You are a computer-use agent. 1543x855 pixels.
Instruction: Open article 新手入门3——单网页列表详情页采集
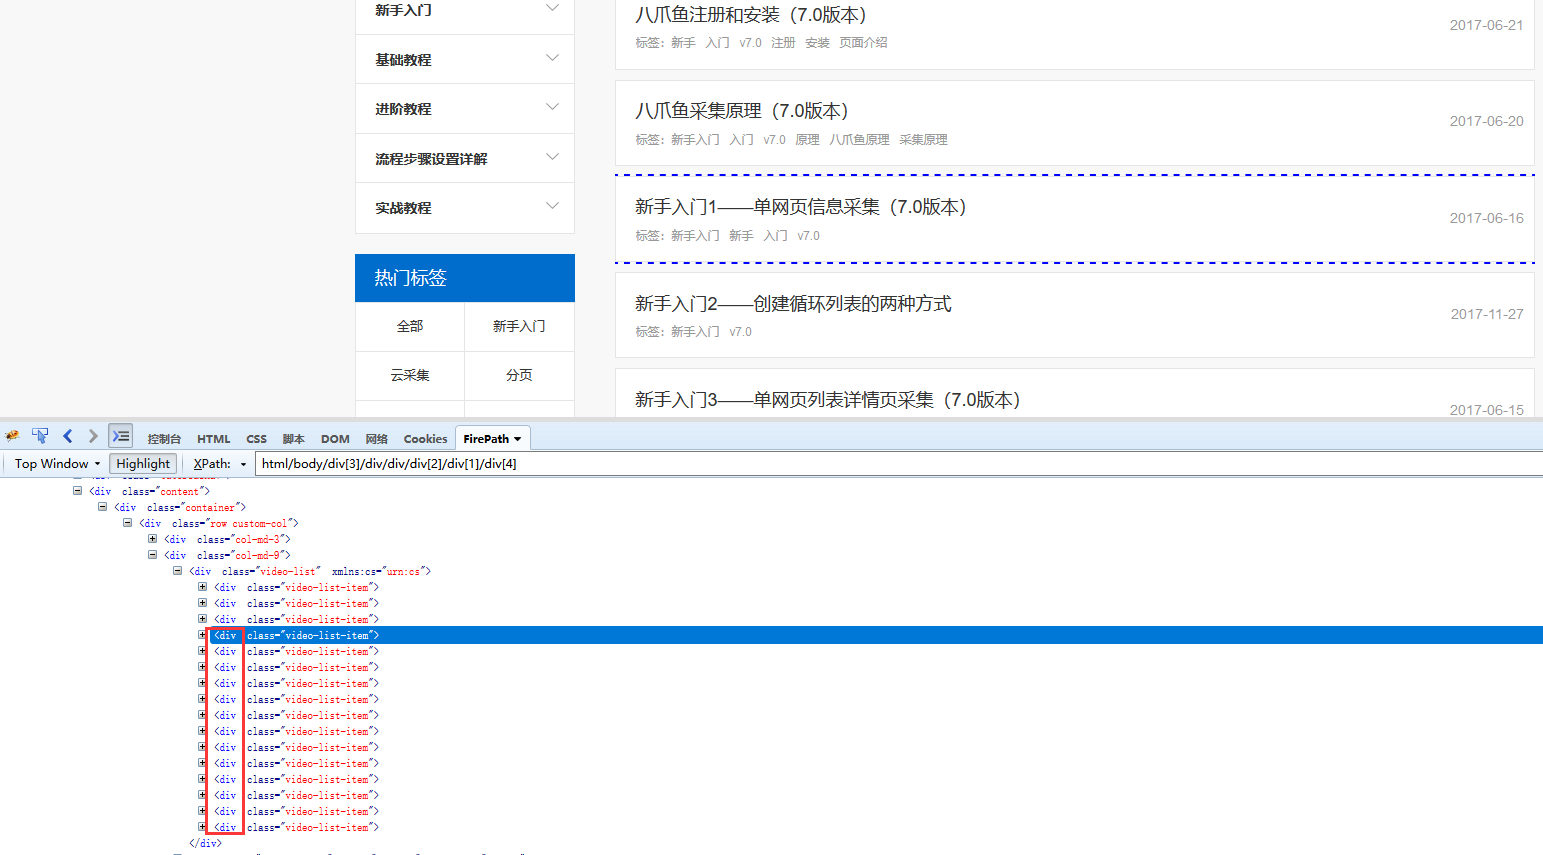pos(828,400)
